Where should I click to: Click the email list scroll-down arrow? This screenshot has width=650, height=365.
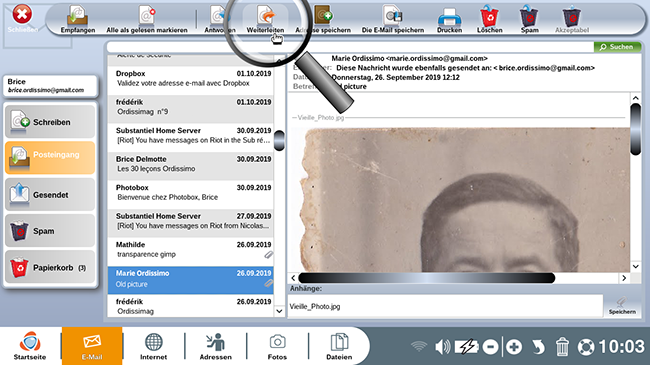pos(279,311)
